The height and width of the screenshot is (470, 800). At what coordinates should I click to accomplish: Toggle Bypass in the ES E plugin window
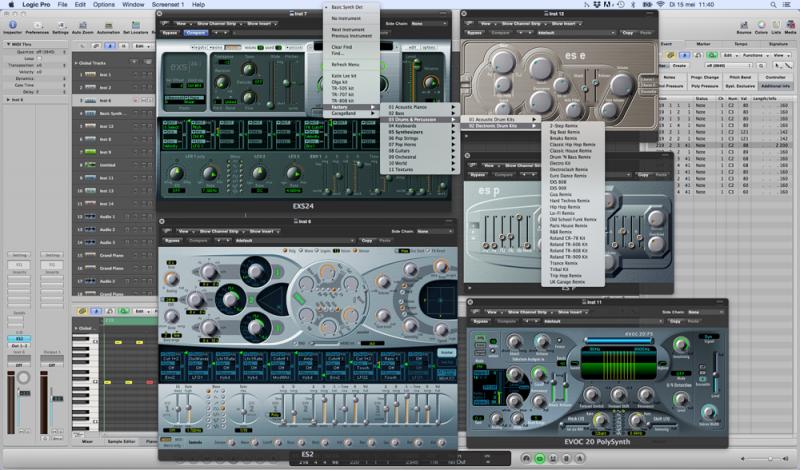click(x=474, y=33)
